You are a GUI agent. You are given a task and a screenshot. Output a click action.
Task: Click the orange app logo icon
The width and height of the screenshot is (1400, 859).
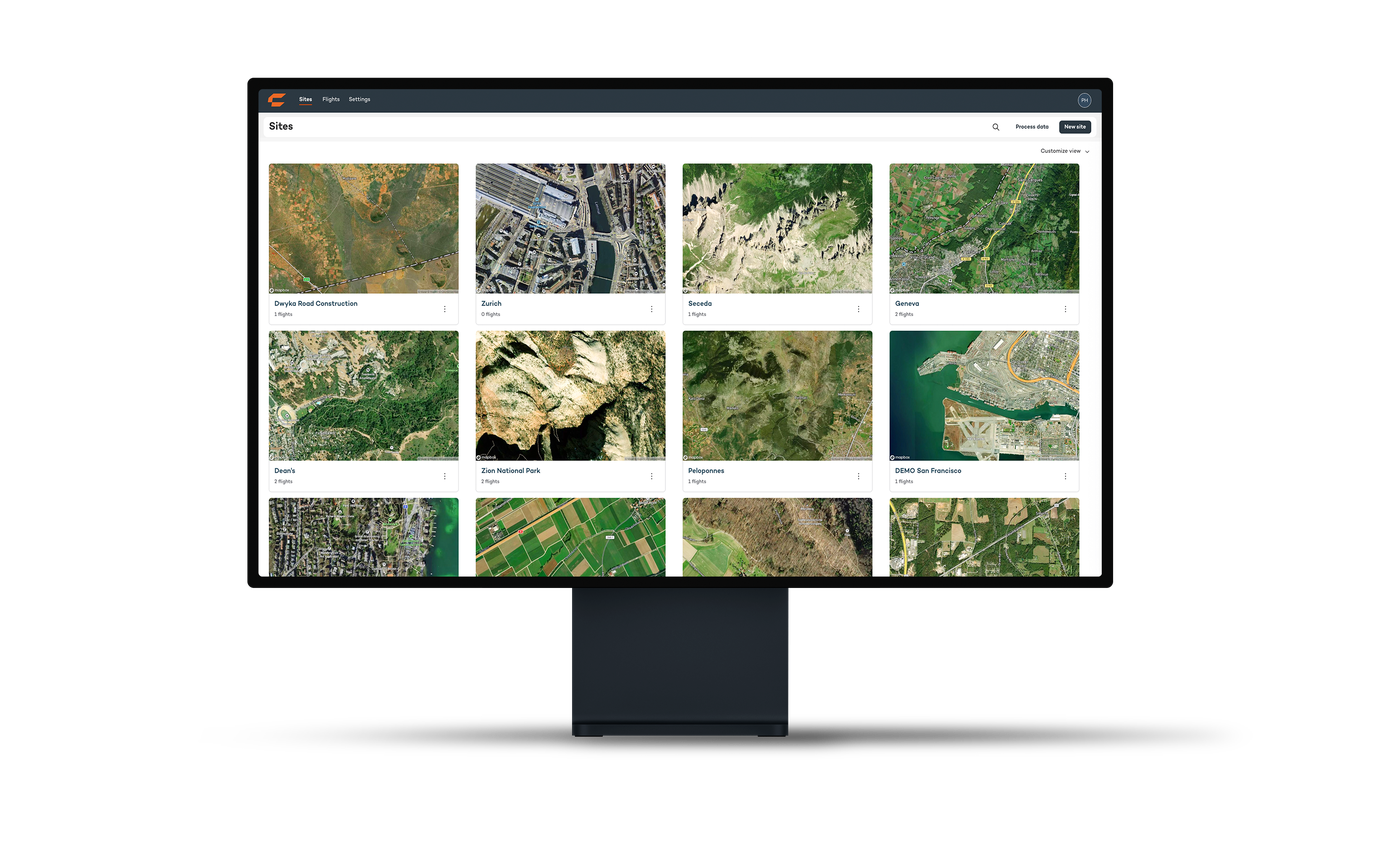pyautogui.click(x=277, y=100)
